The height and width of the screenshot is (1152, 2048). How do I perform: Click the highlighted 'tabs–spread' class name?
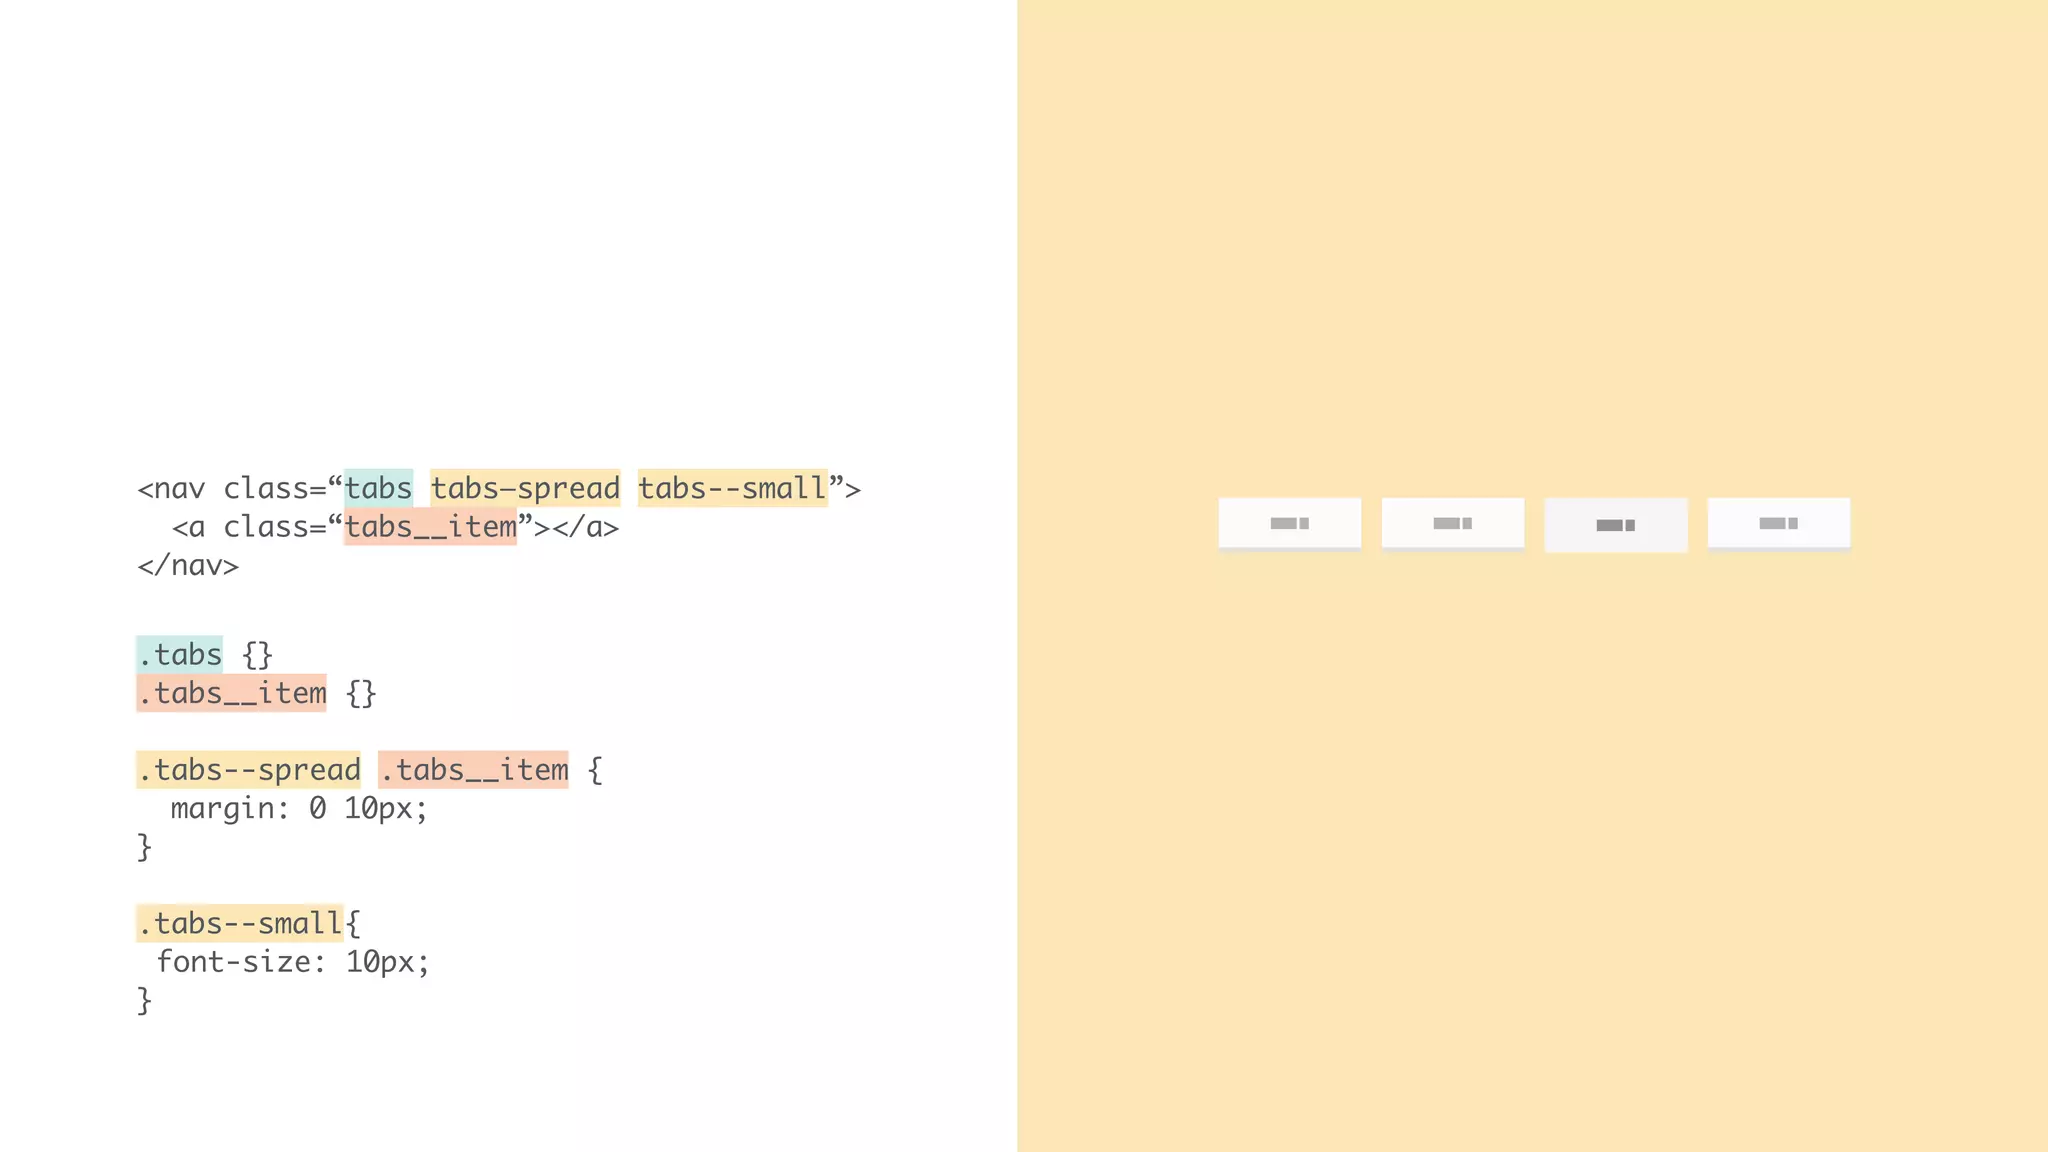click(x=525, y=488)
